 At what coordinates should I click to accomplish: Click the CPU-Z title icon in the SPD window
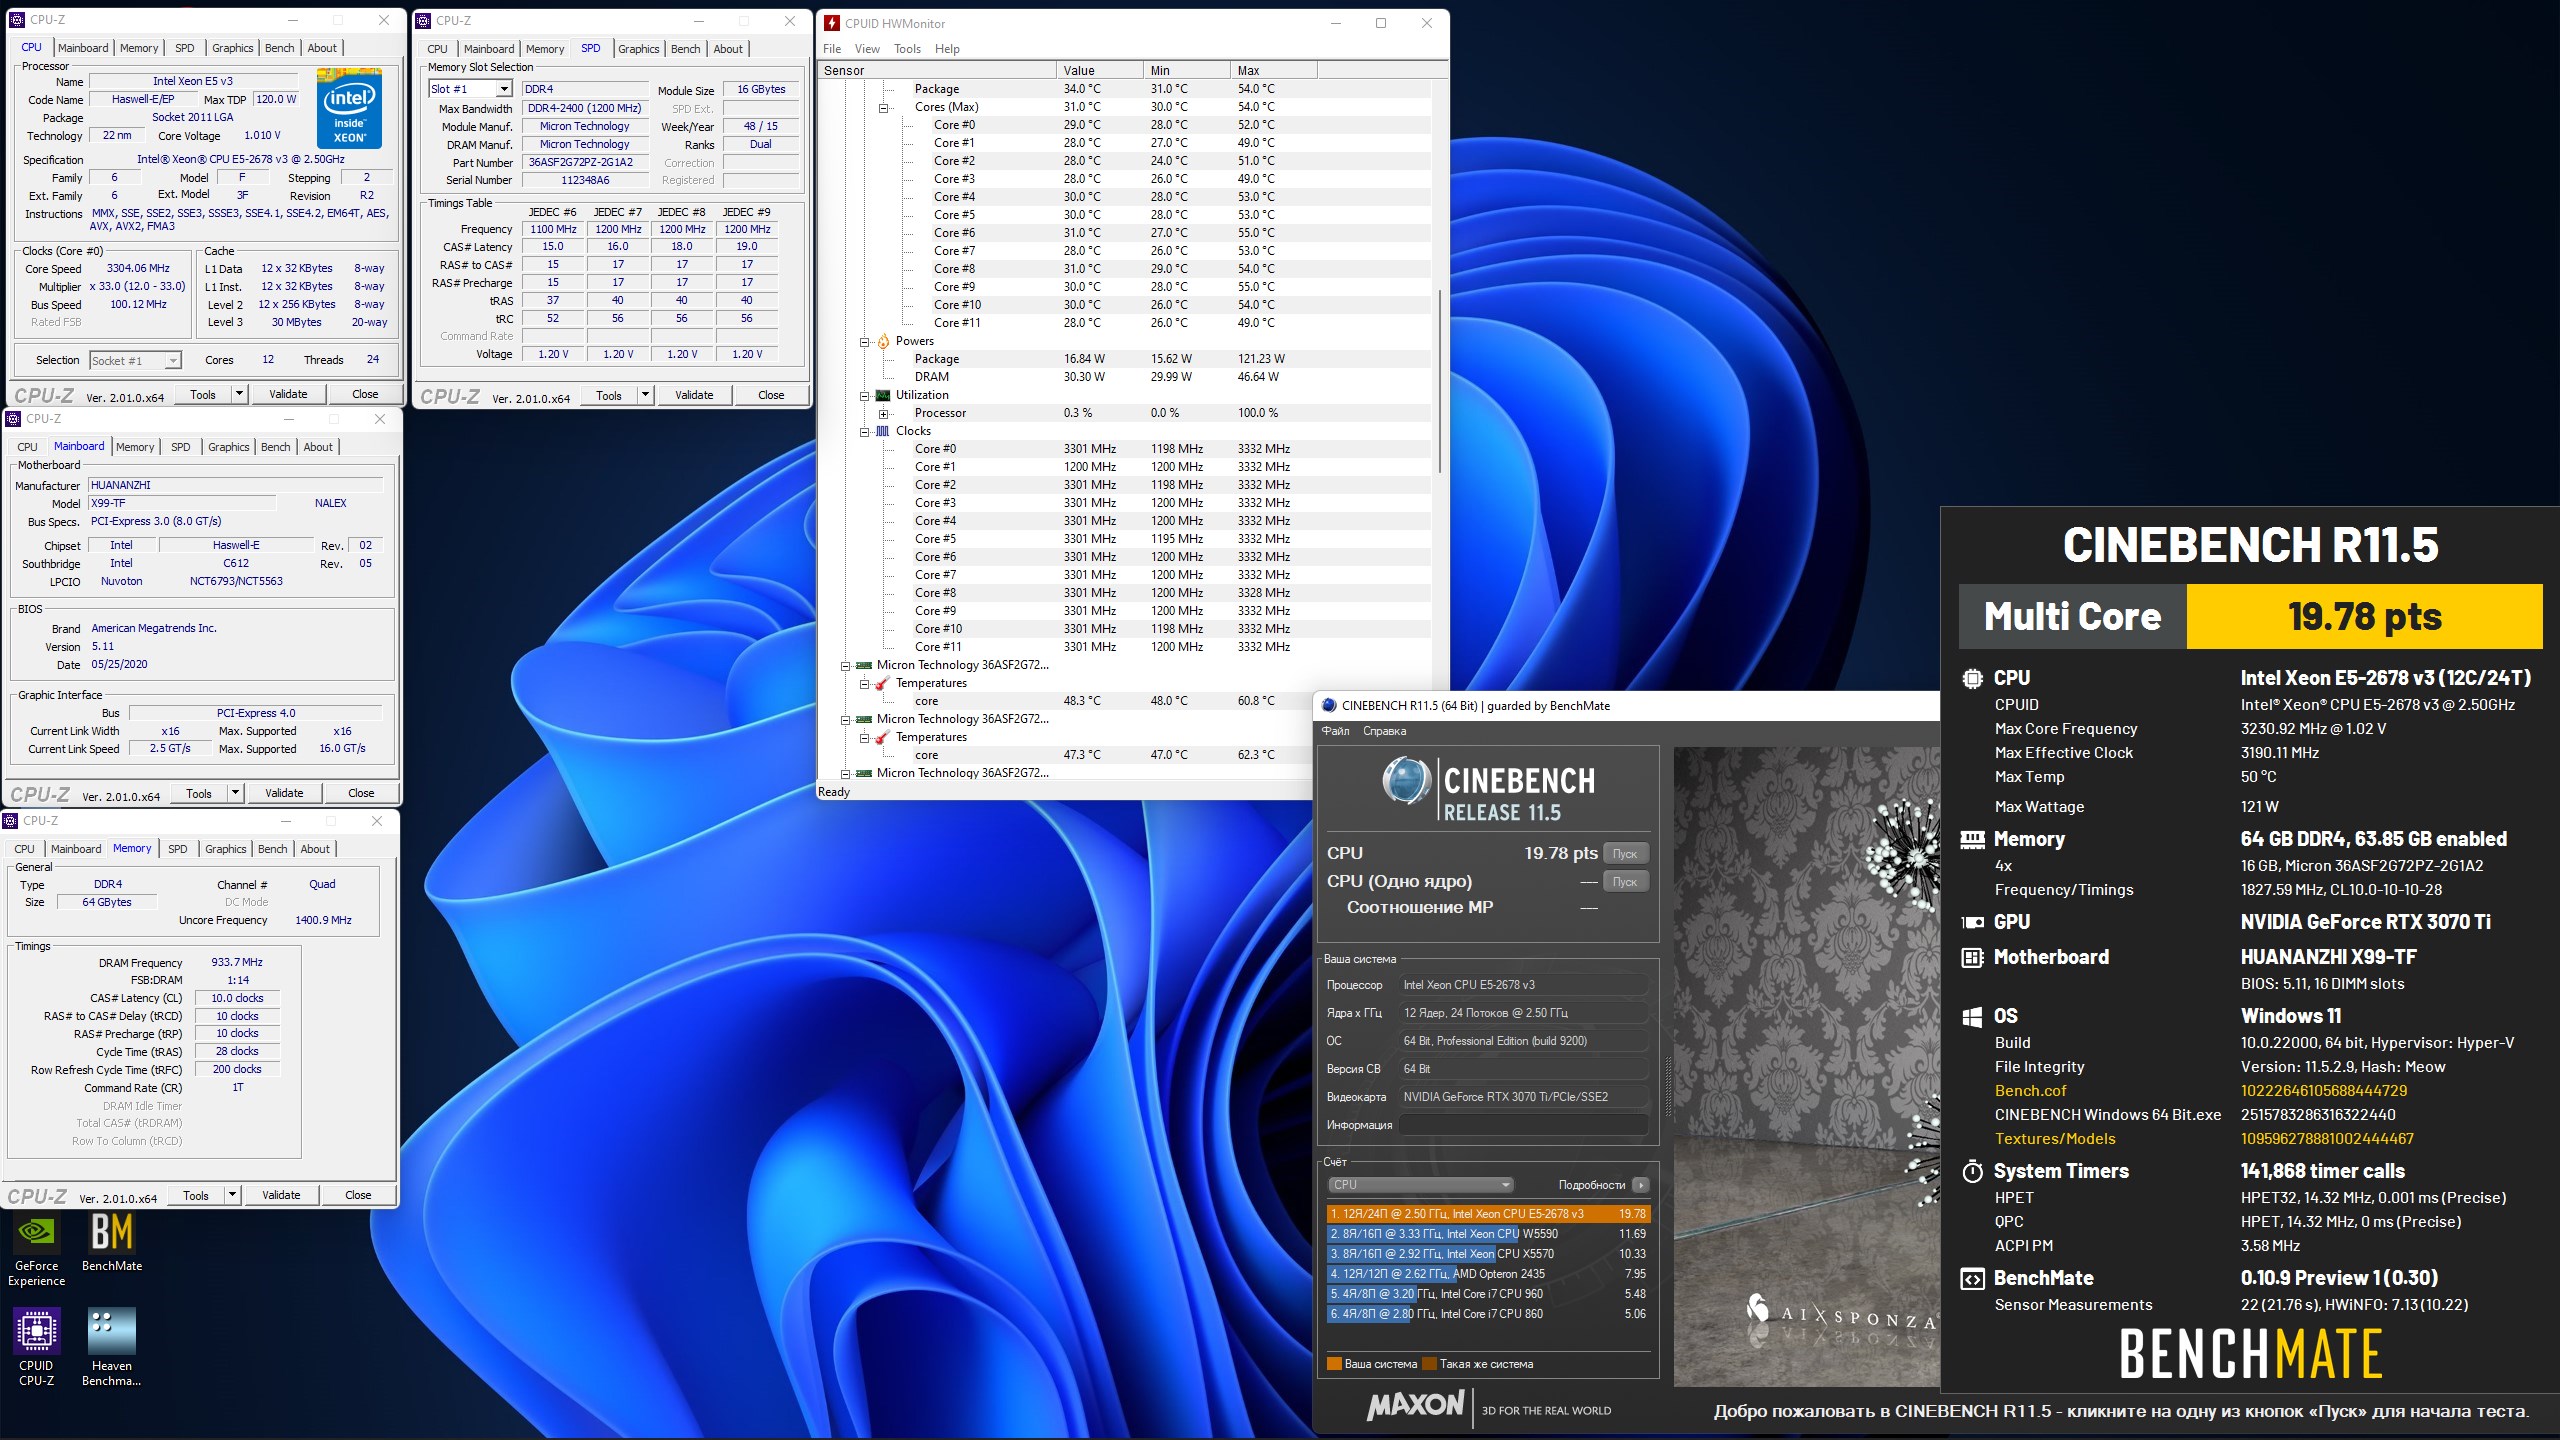pyautogui.click(x=423, y=20)
